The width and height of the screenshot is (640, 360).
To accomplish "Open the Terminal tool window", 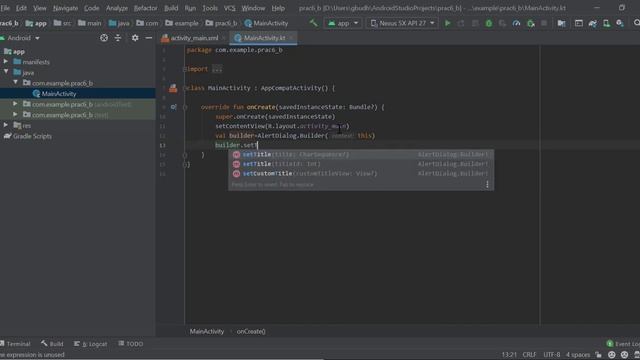I will click(16, 344).
